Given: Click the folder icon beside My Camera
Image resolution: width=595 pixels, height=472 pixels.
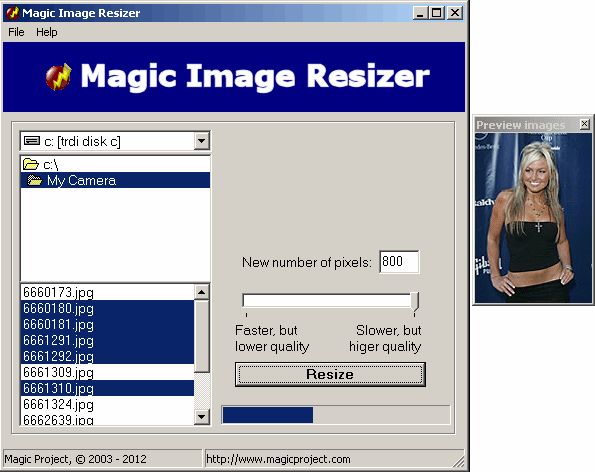Looking at the screenshot, I should (35, 180).
